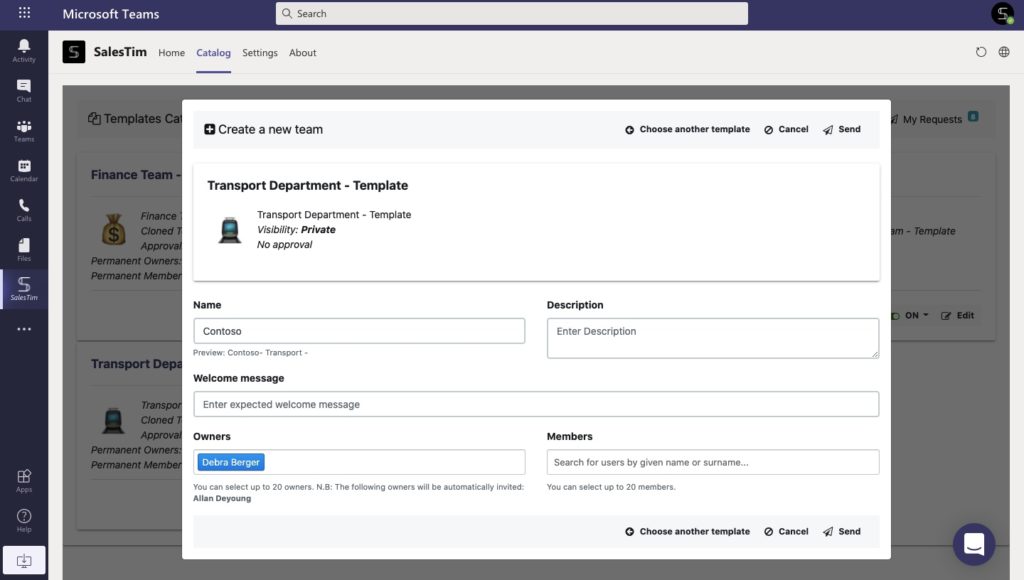Click Cancel at the dialog bottom
This screenshot has width=1024, height=580.
pos(786,532)
